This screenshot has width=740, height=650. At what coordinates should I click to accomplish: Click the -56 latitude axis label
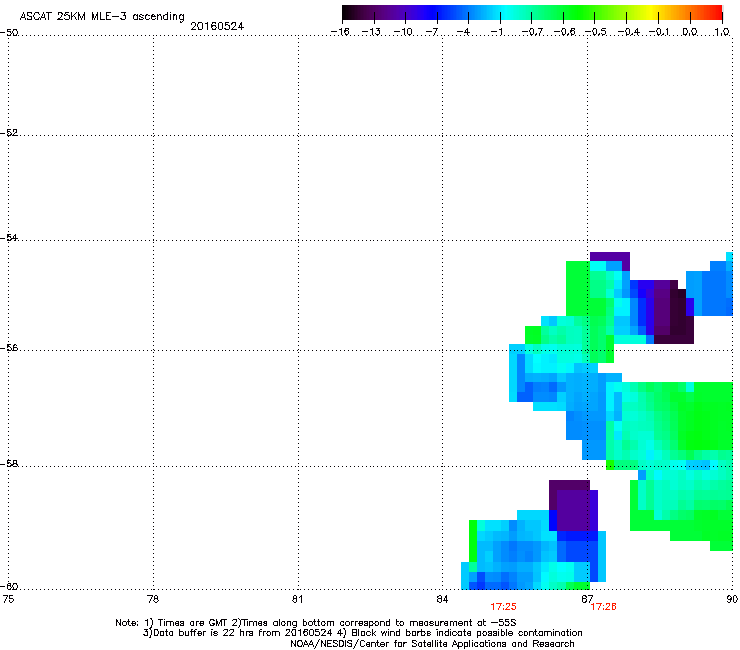click(x=9, y=347)
